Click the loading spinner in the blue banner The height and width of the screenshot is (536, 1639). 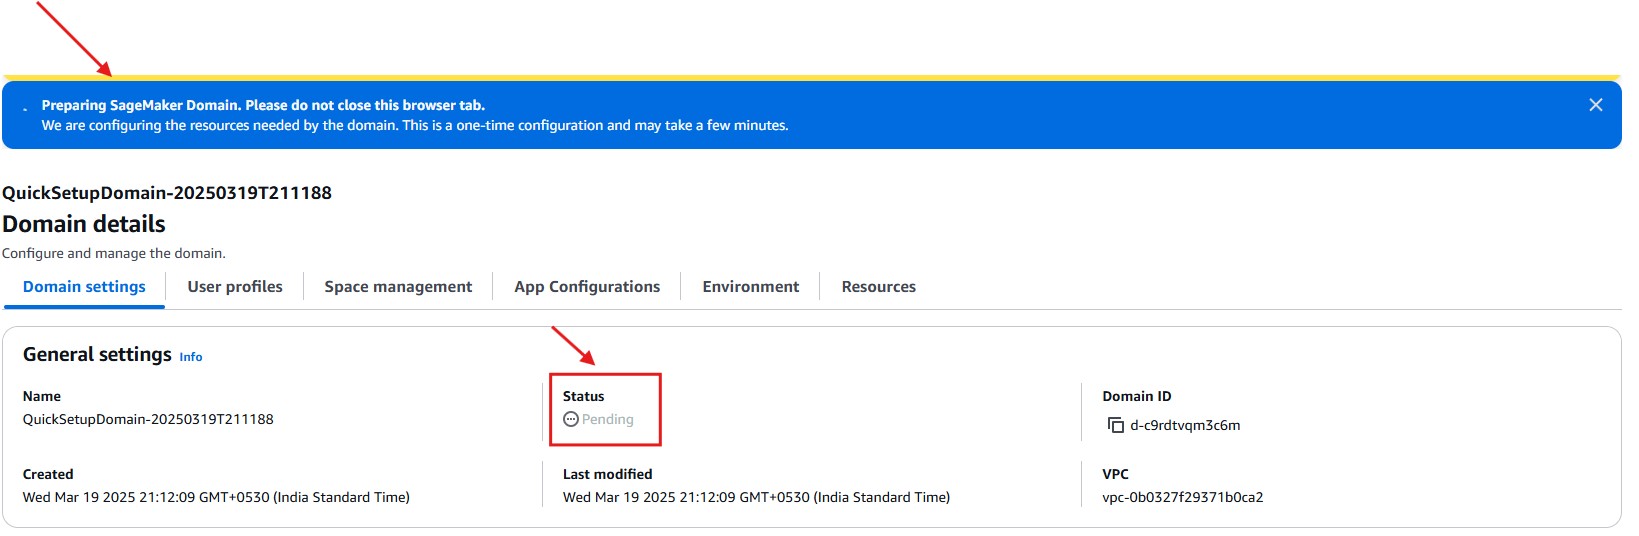(x=25, y=109)
